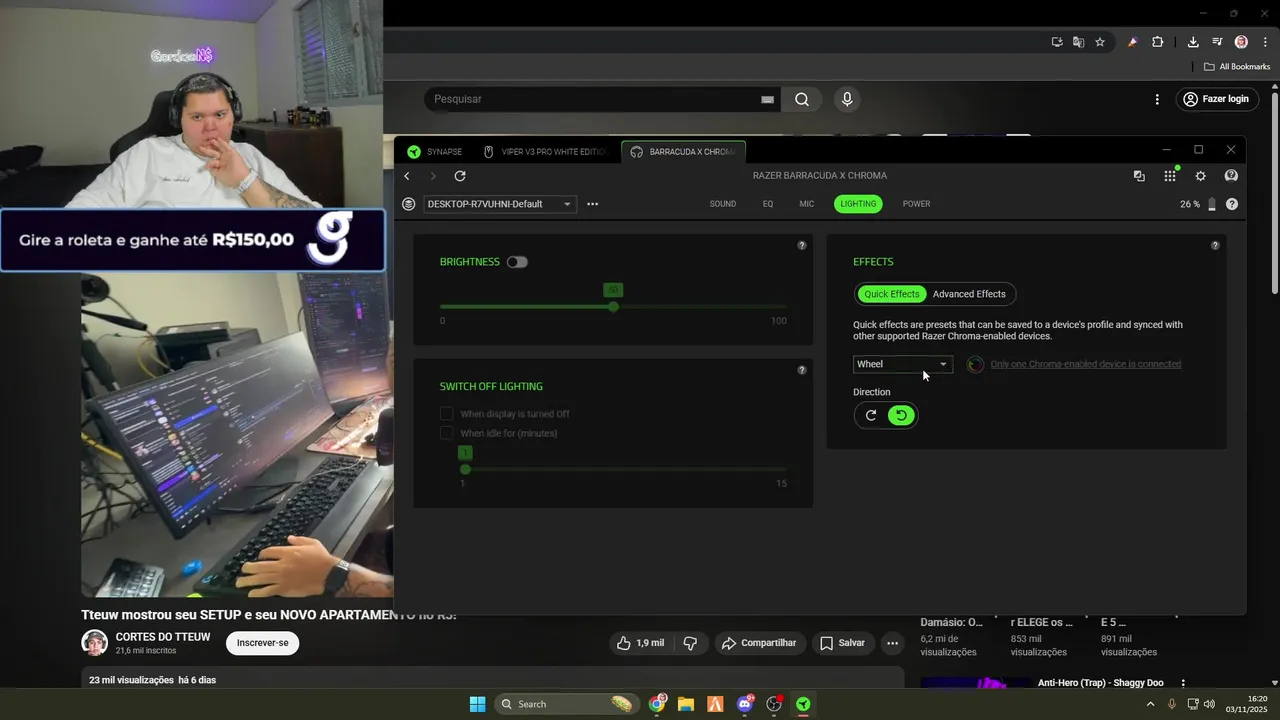Select the Barracuda X Chroma tab

pos(684,152)
